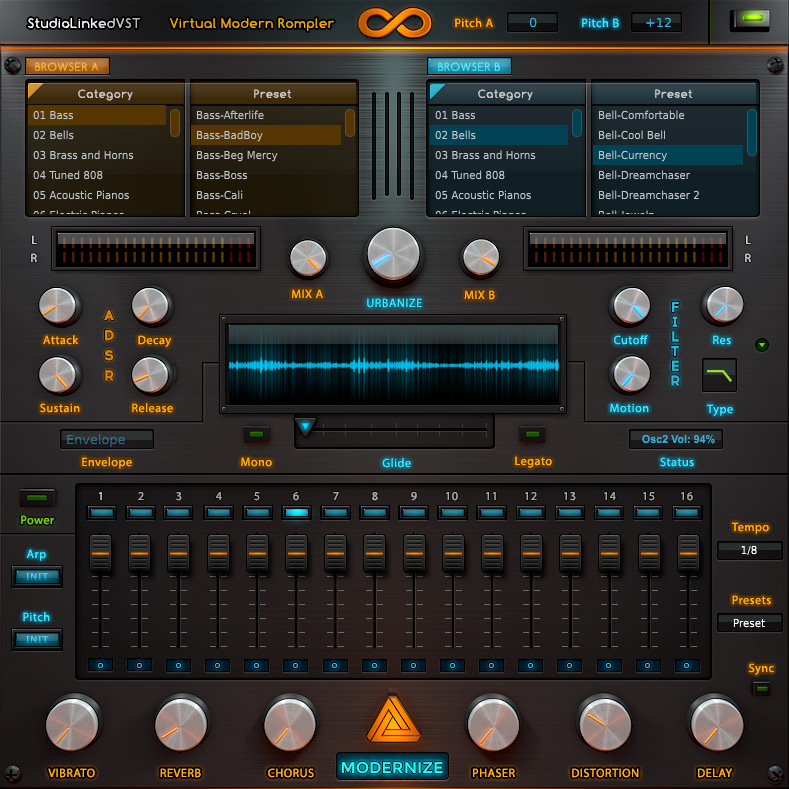Select the Bass-Beg Mercy preset
Image resolution: width=789 pixels, height=789 pixels.
click(x=267, y=155)
